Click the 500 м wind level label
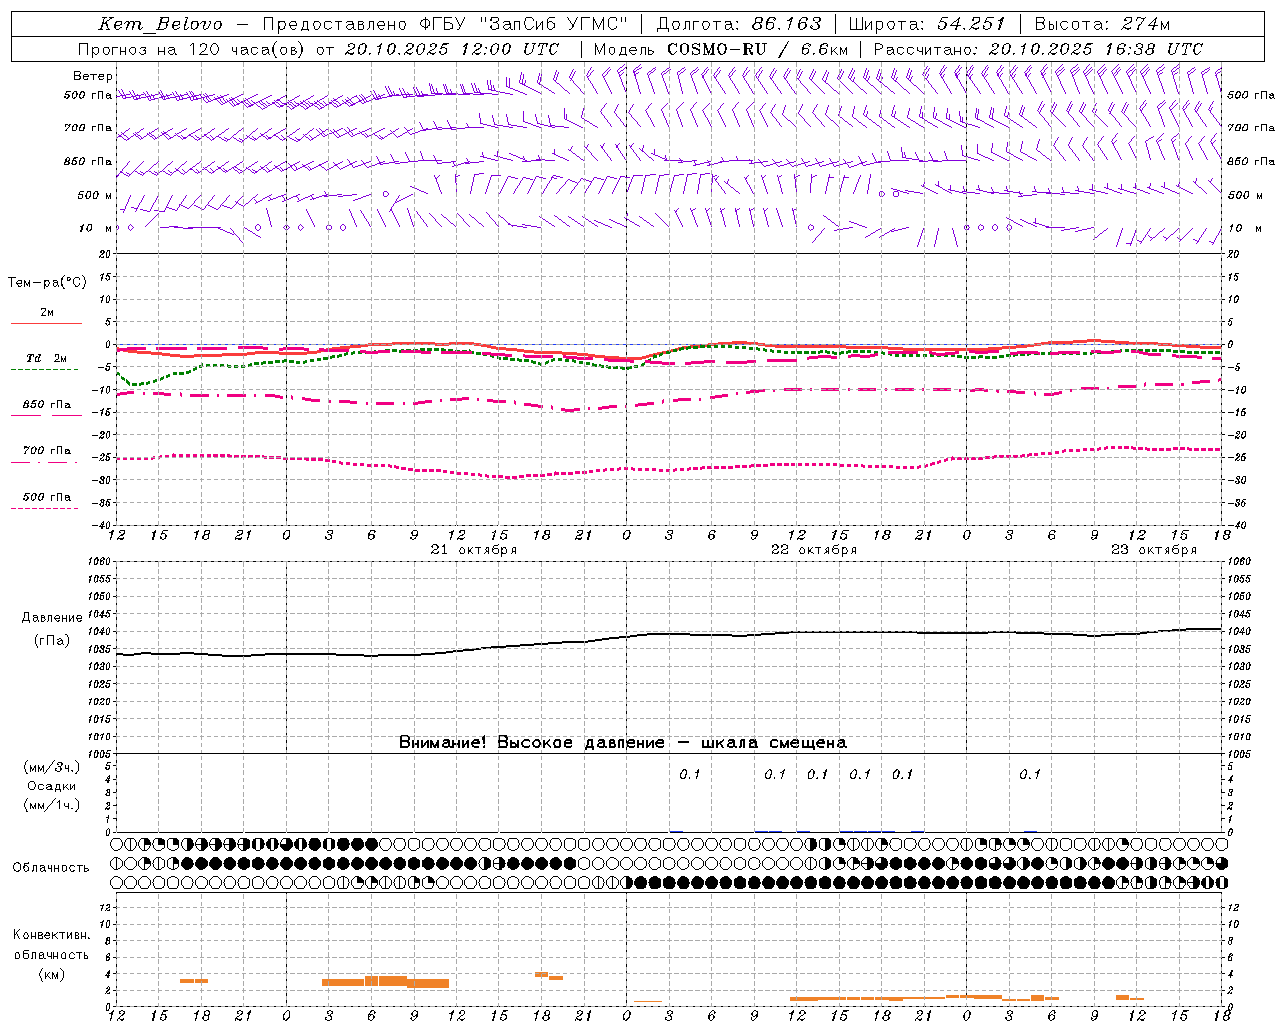 [x=95, y=195]
